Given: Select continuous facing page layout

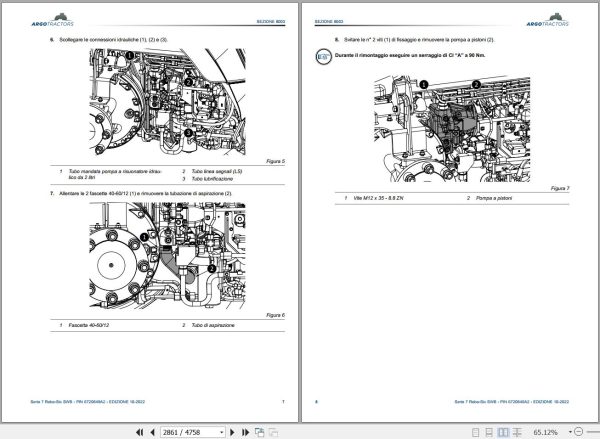Looking at the screenshot, I should pos(517,432).
